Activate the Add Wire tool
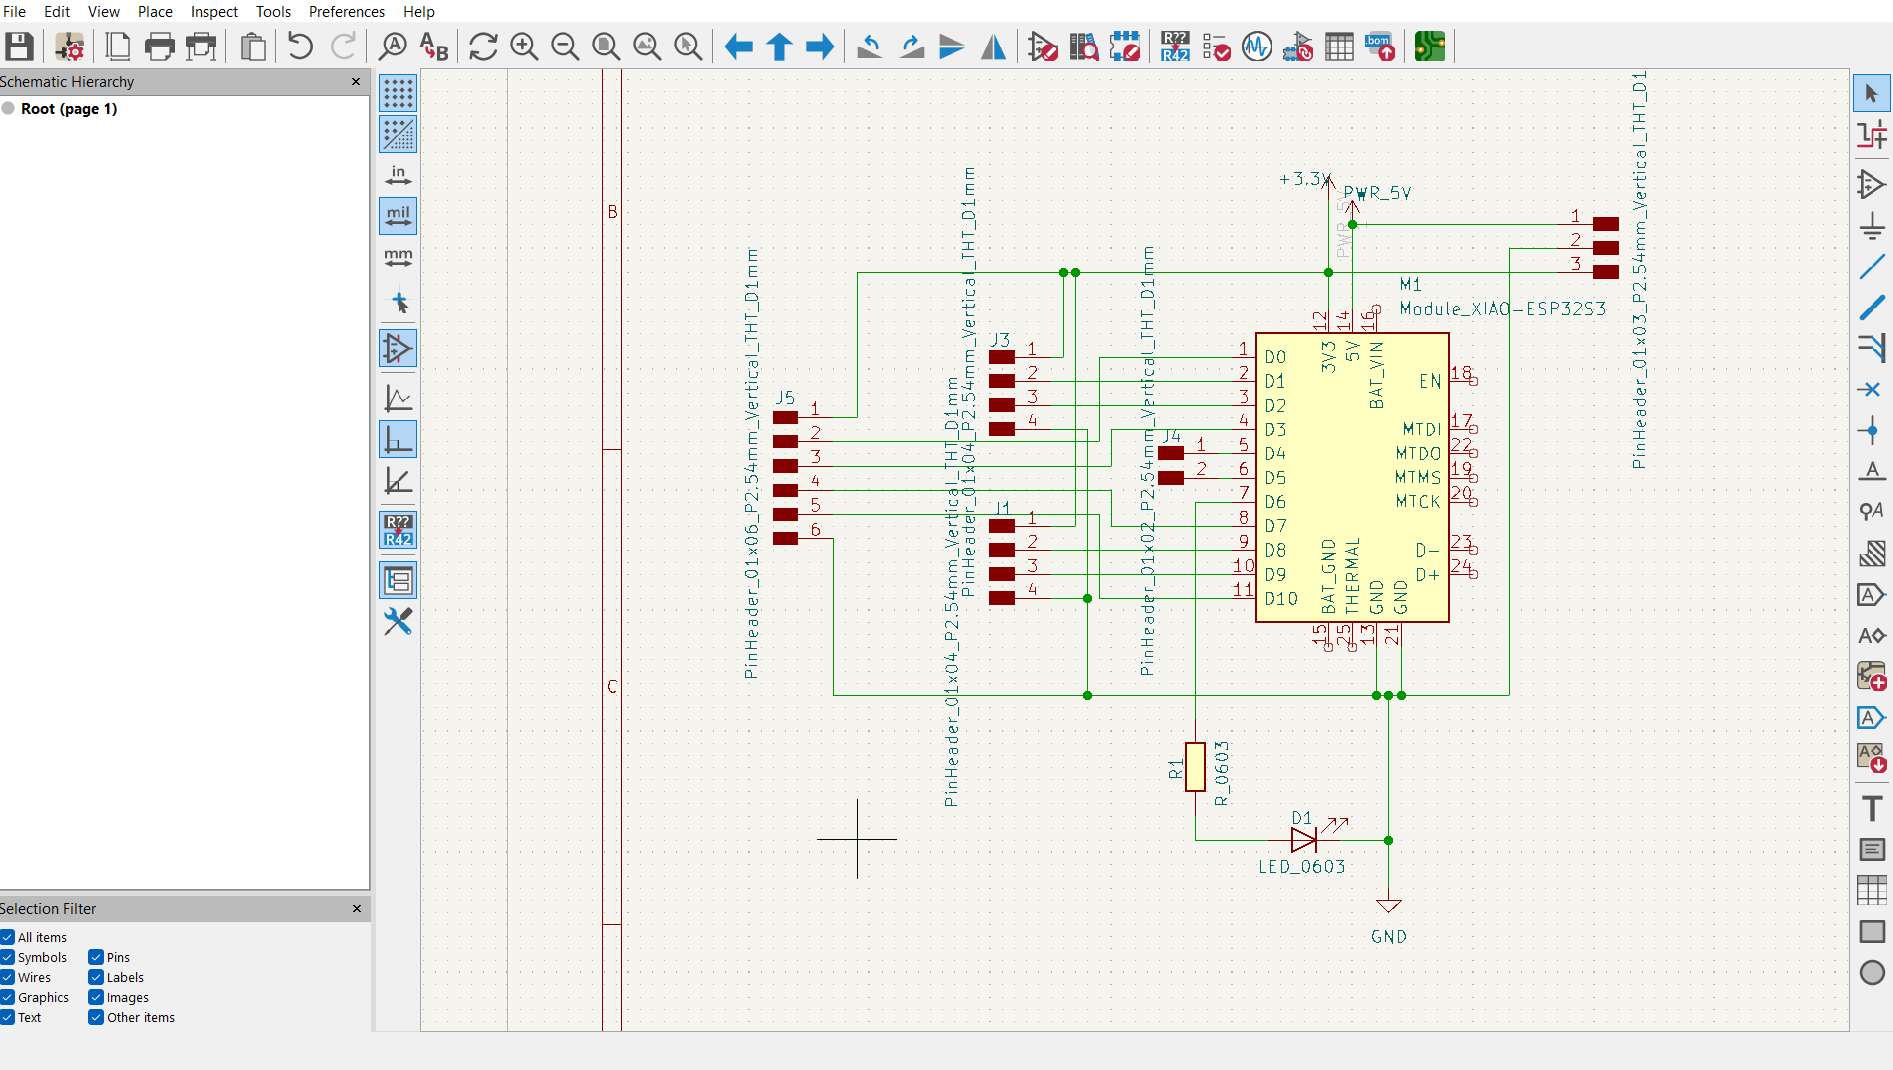Viewport: 1893px width, 1070px height. click(x=1871, y=267)
